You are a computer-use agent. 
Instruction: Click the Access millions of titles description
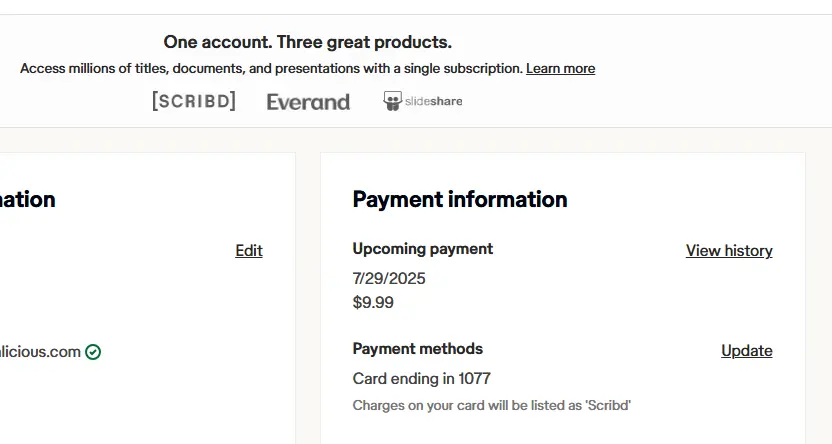pyautogui.click(x=272, y=68)
